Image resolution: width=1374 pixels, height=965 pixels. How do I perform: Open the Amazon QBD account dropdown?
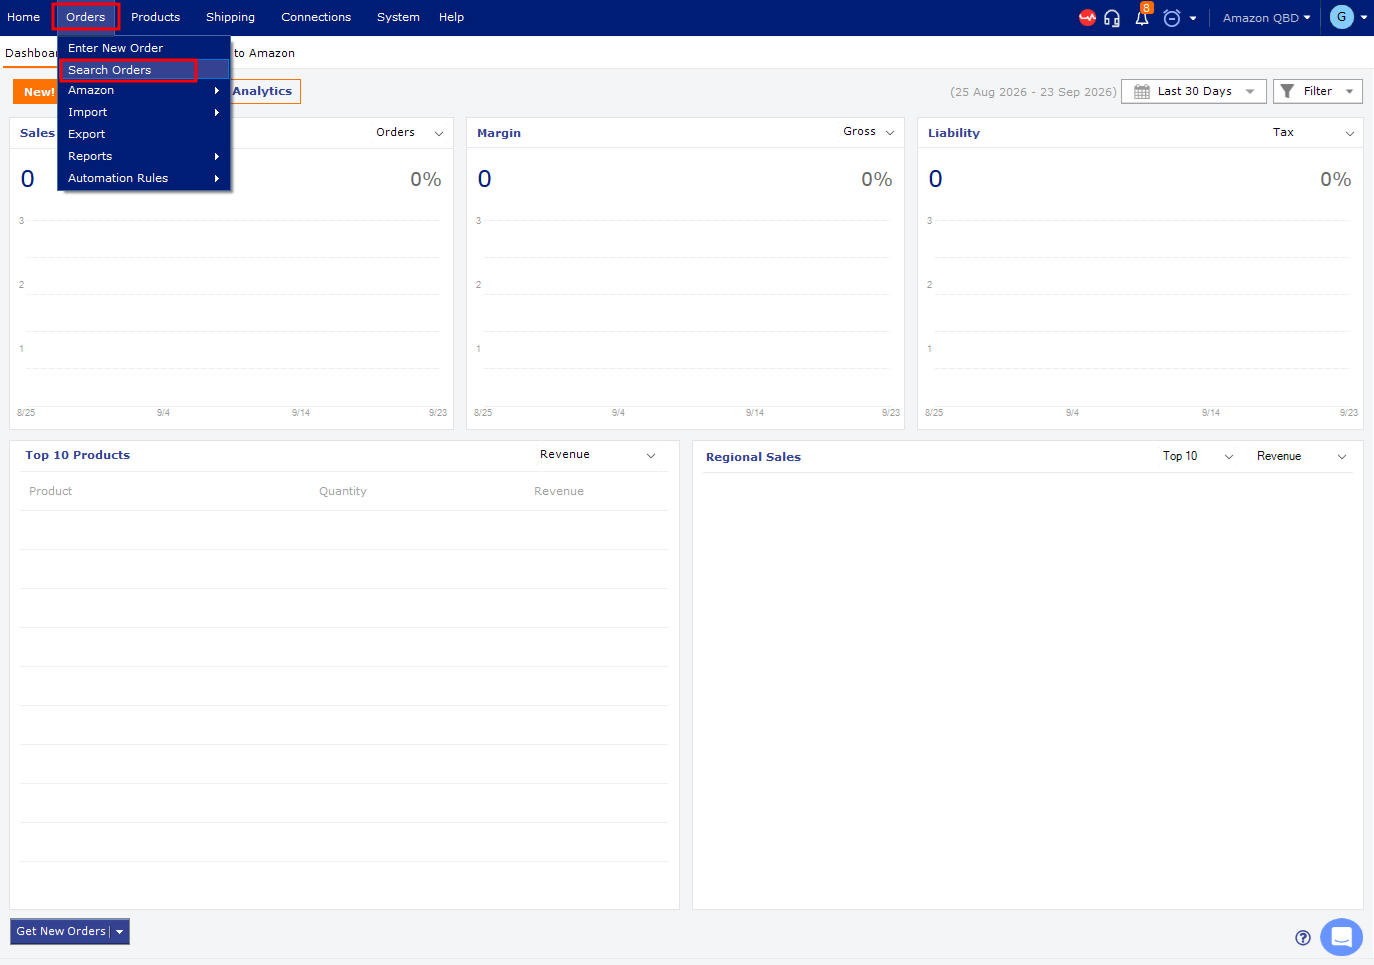coord(1266,18)
